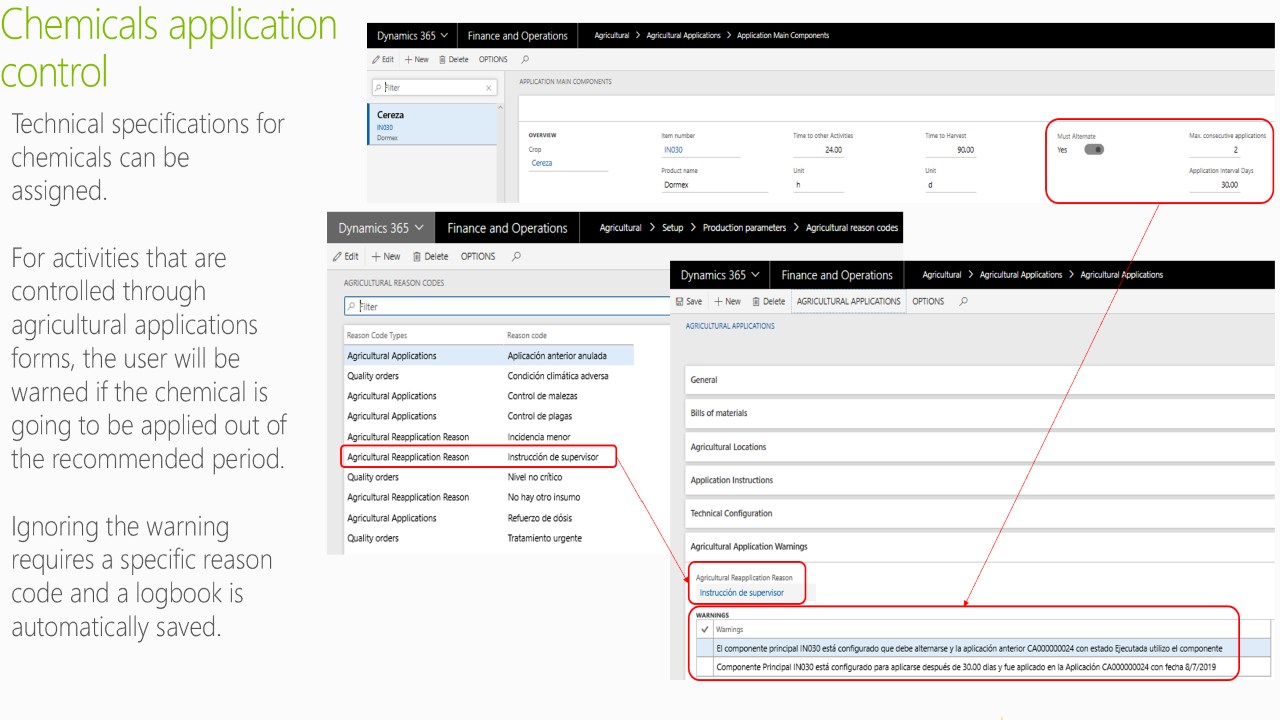Expand the Bills of materials section
Viewport: 1280px width, 720px height.
(980, 413)
